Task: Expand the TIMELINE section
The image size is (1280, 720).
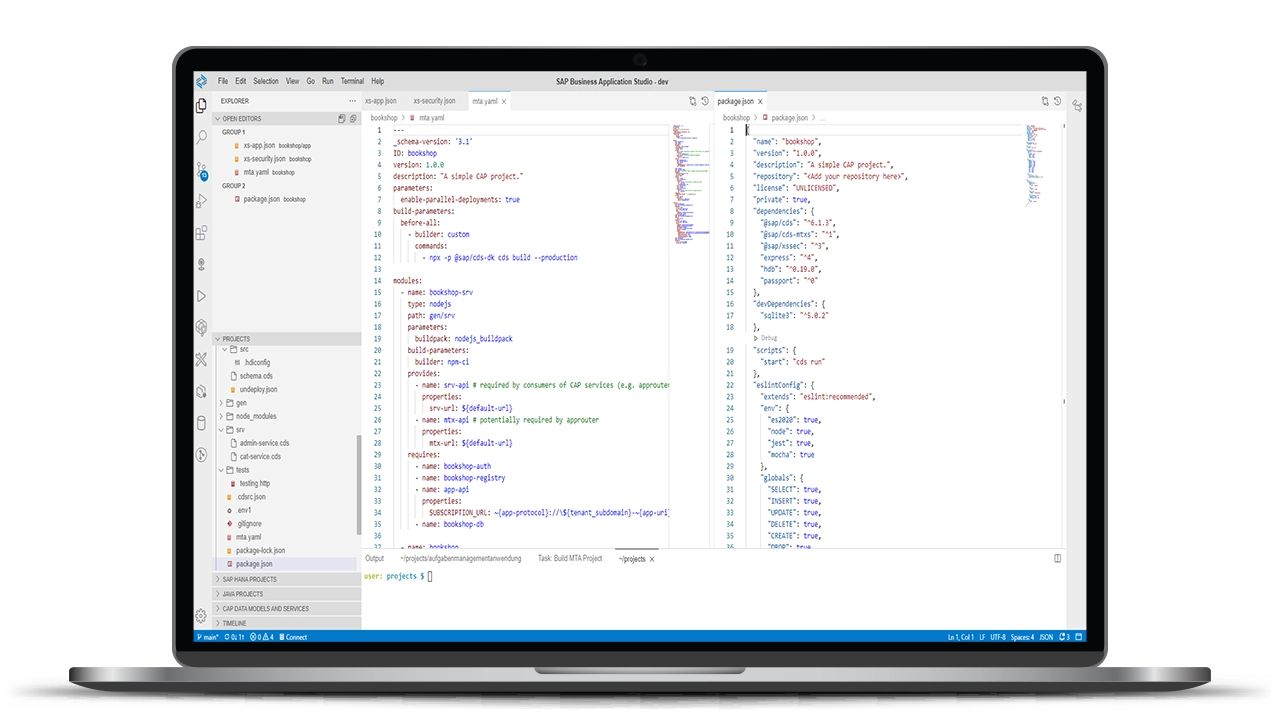Action: click(x=287, y=623)
